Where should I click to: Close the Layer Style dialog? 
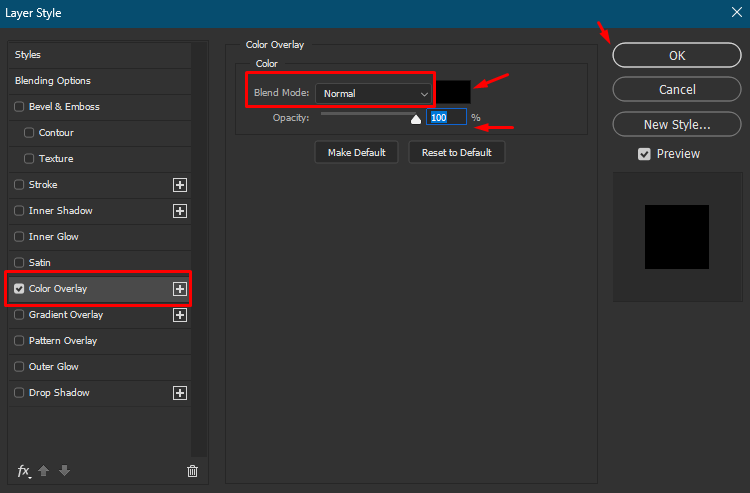coord(737,12)
